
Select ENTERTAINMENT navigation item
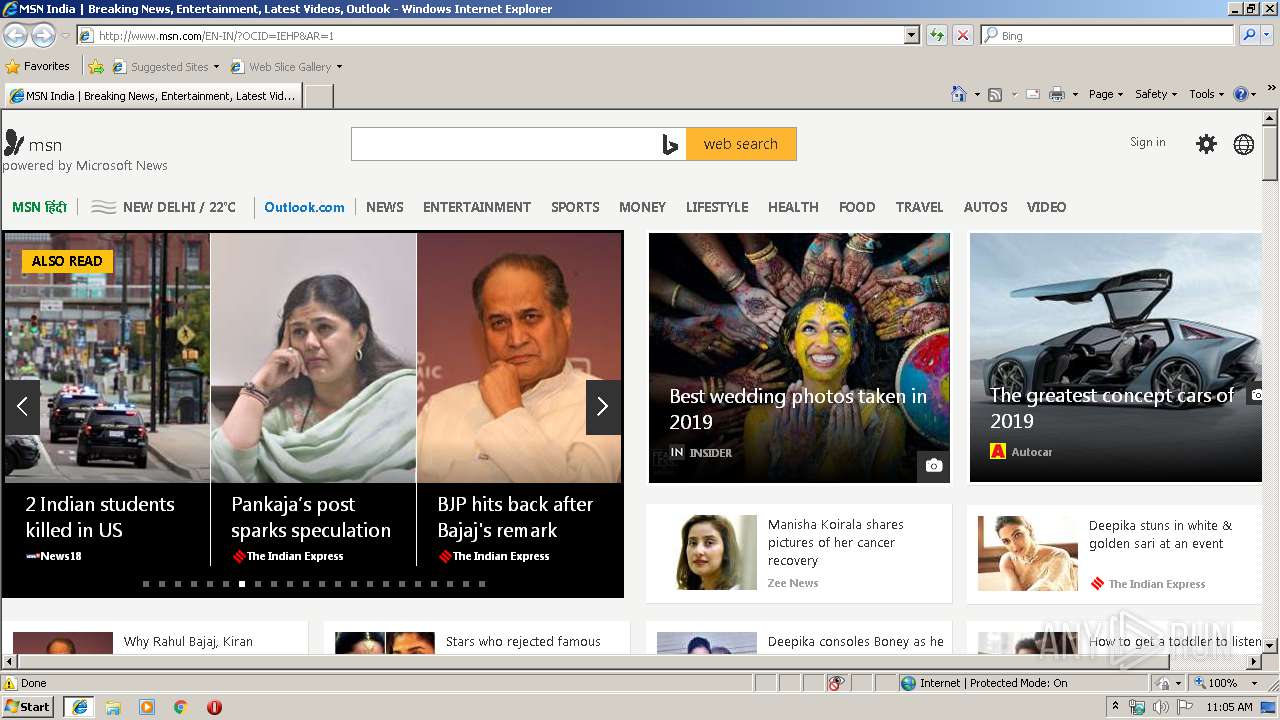(477, 207)
